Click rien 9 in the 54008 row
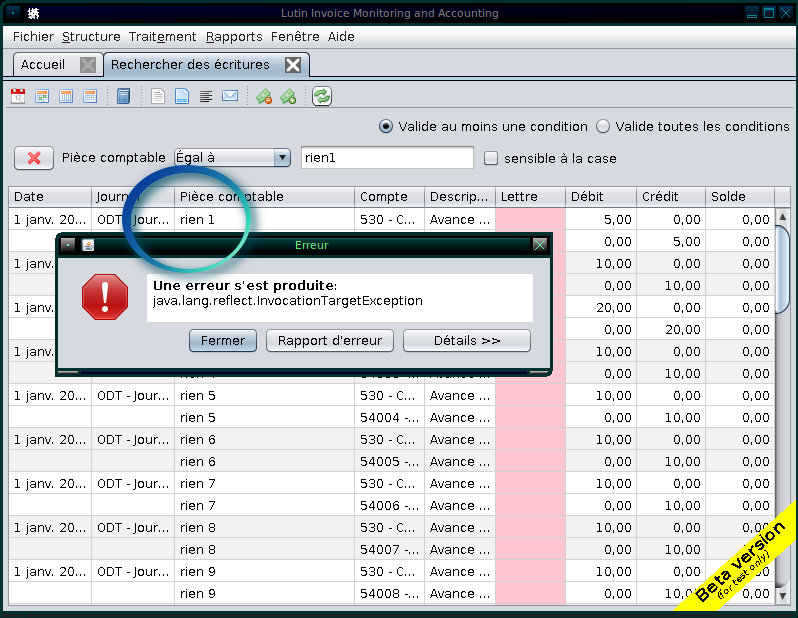The width and height of the screenshot is (798, 618). pyautogui.click(x=264, y=594)
